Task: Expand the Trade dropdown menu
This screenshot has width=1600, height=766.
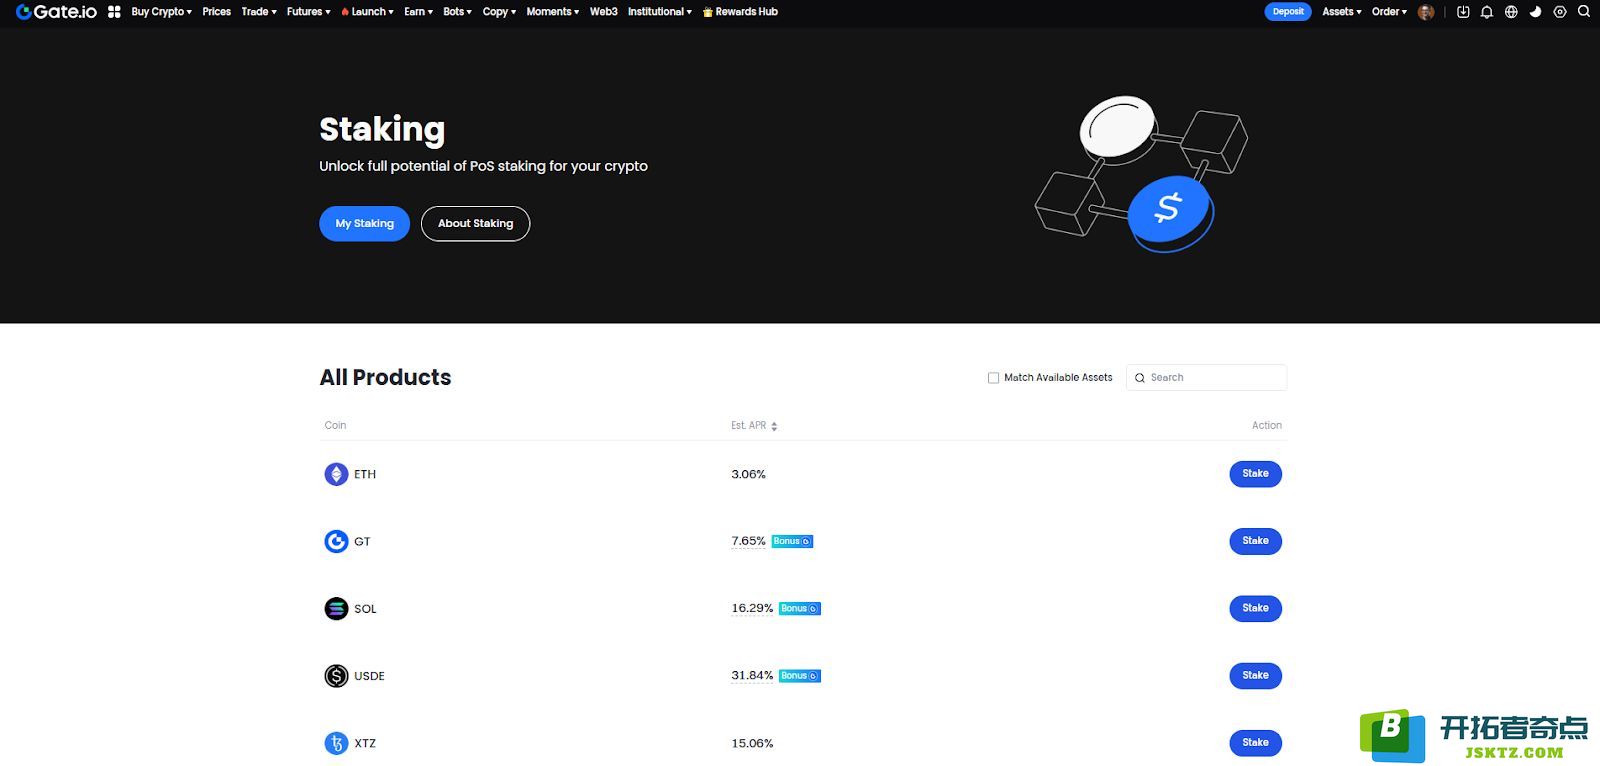Action: pos(259,12)
